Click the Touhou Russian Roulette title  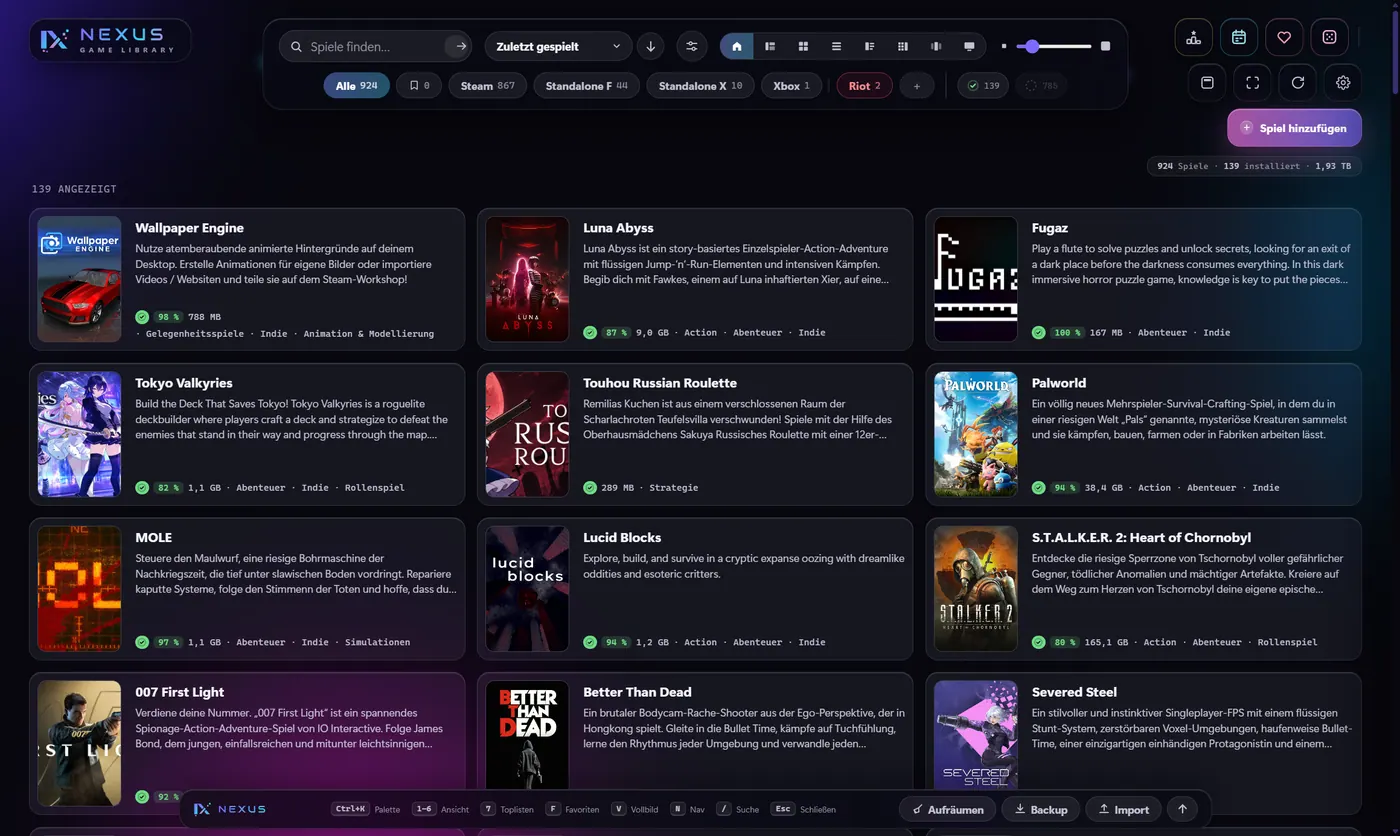click(x=660, y=383)
